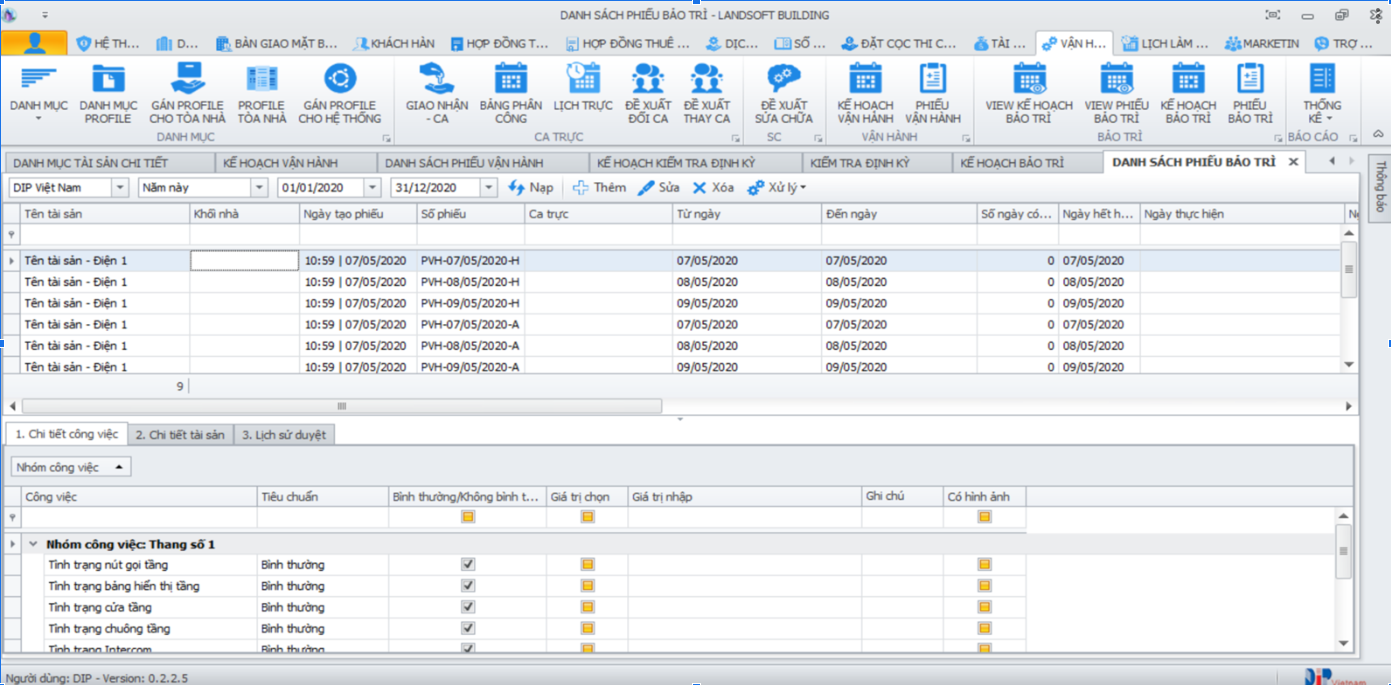
Task: Click the empty Khối nhà cell input
Action: click(x=243, y=260)
